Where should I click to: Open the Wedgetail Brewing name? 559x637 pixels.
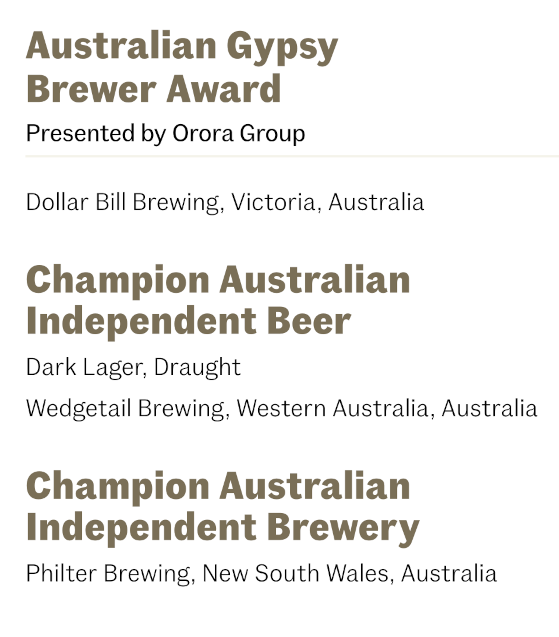click(125, 408)
